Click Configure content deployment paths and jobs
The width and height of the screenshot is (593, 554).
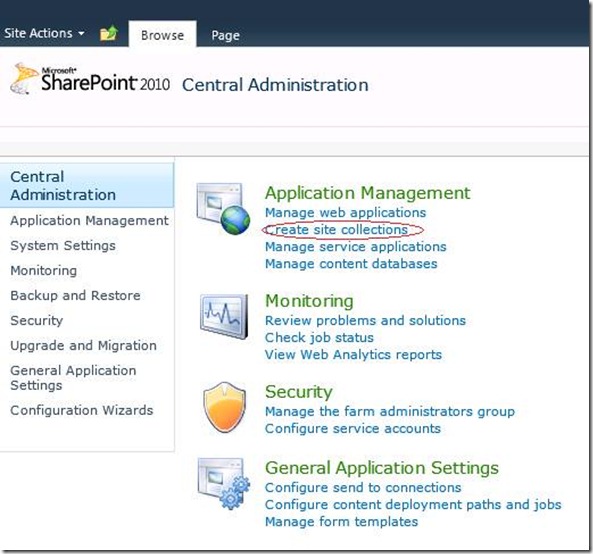(413, 504)
